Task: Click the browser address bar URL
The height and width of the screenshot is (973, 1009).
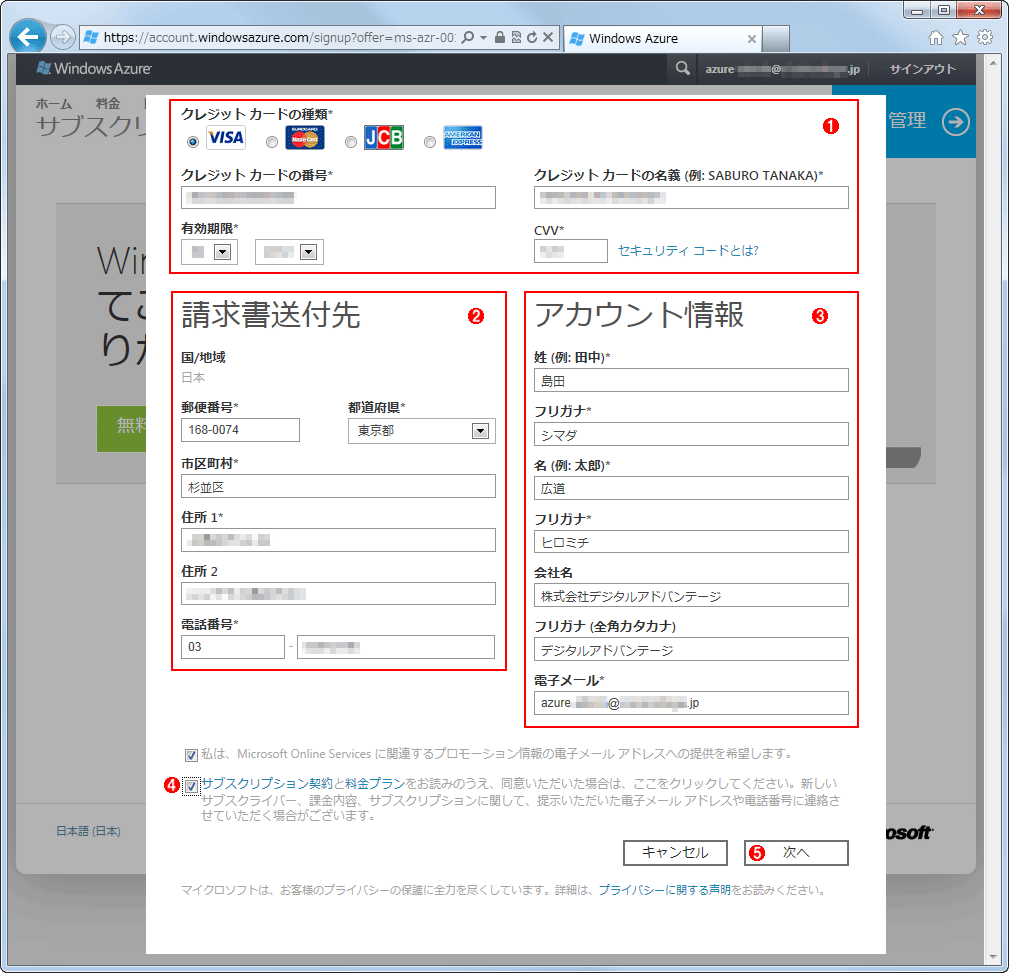Action: point(279,37)
